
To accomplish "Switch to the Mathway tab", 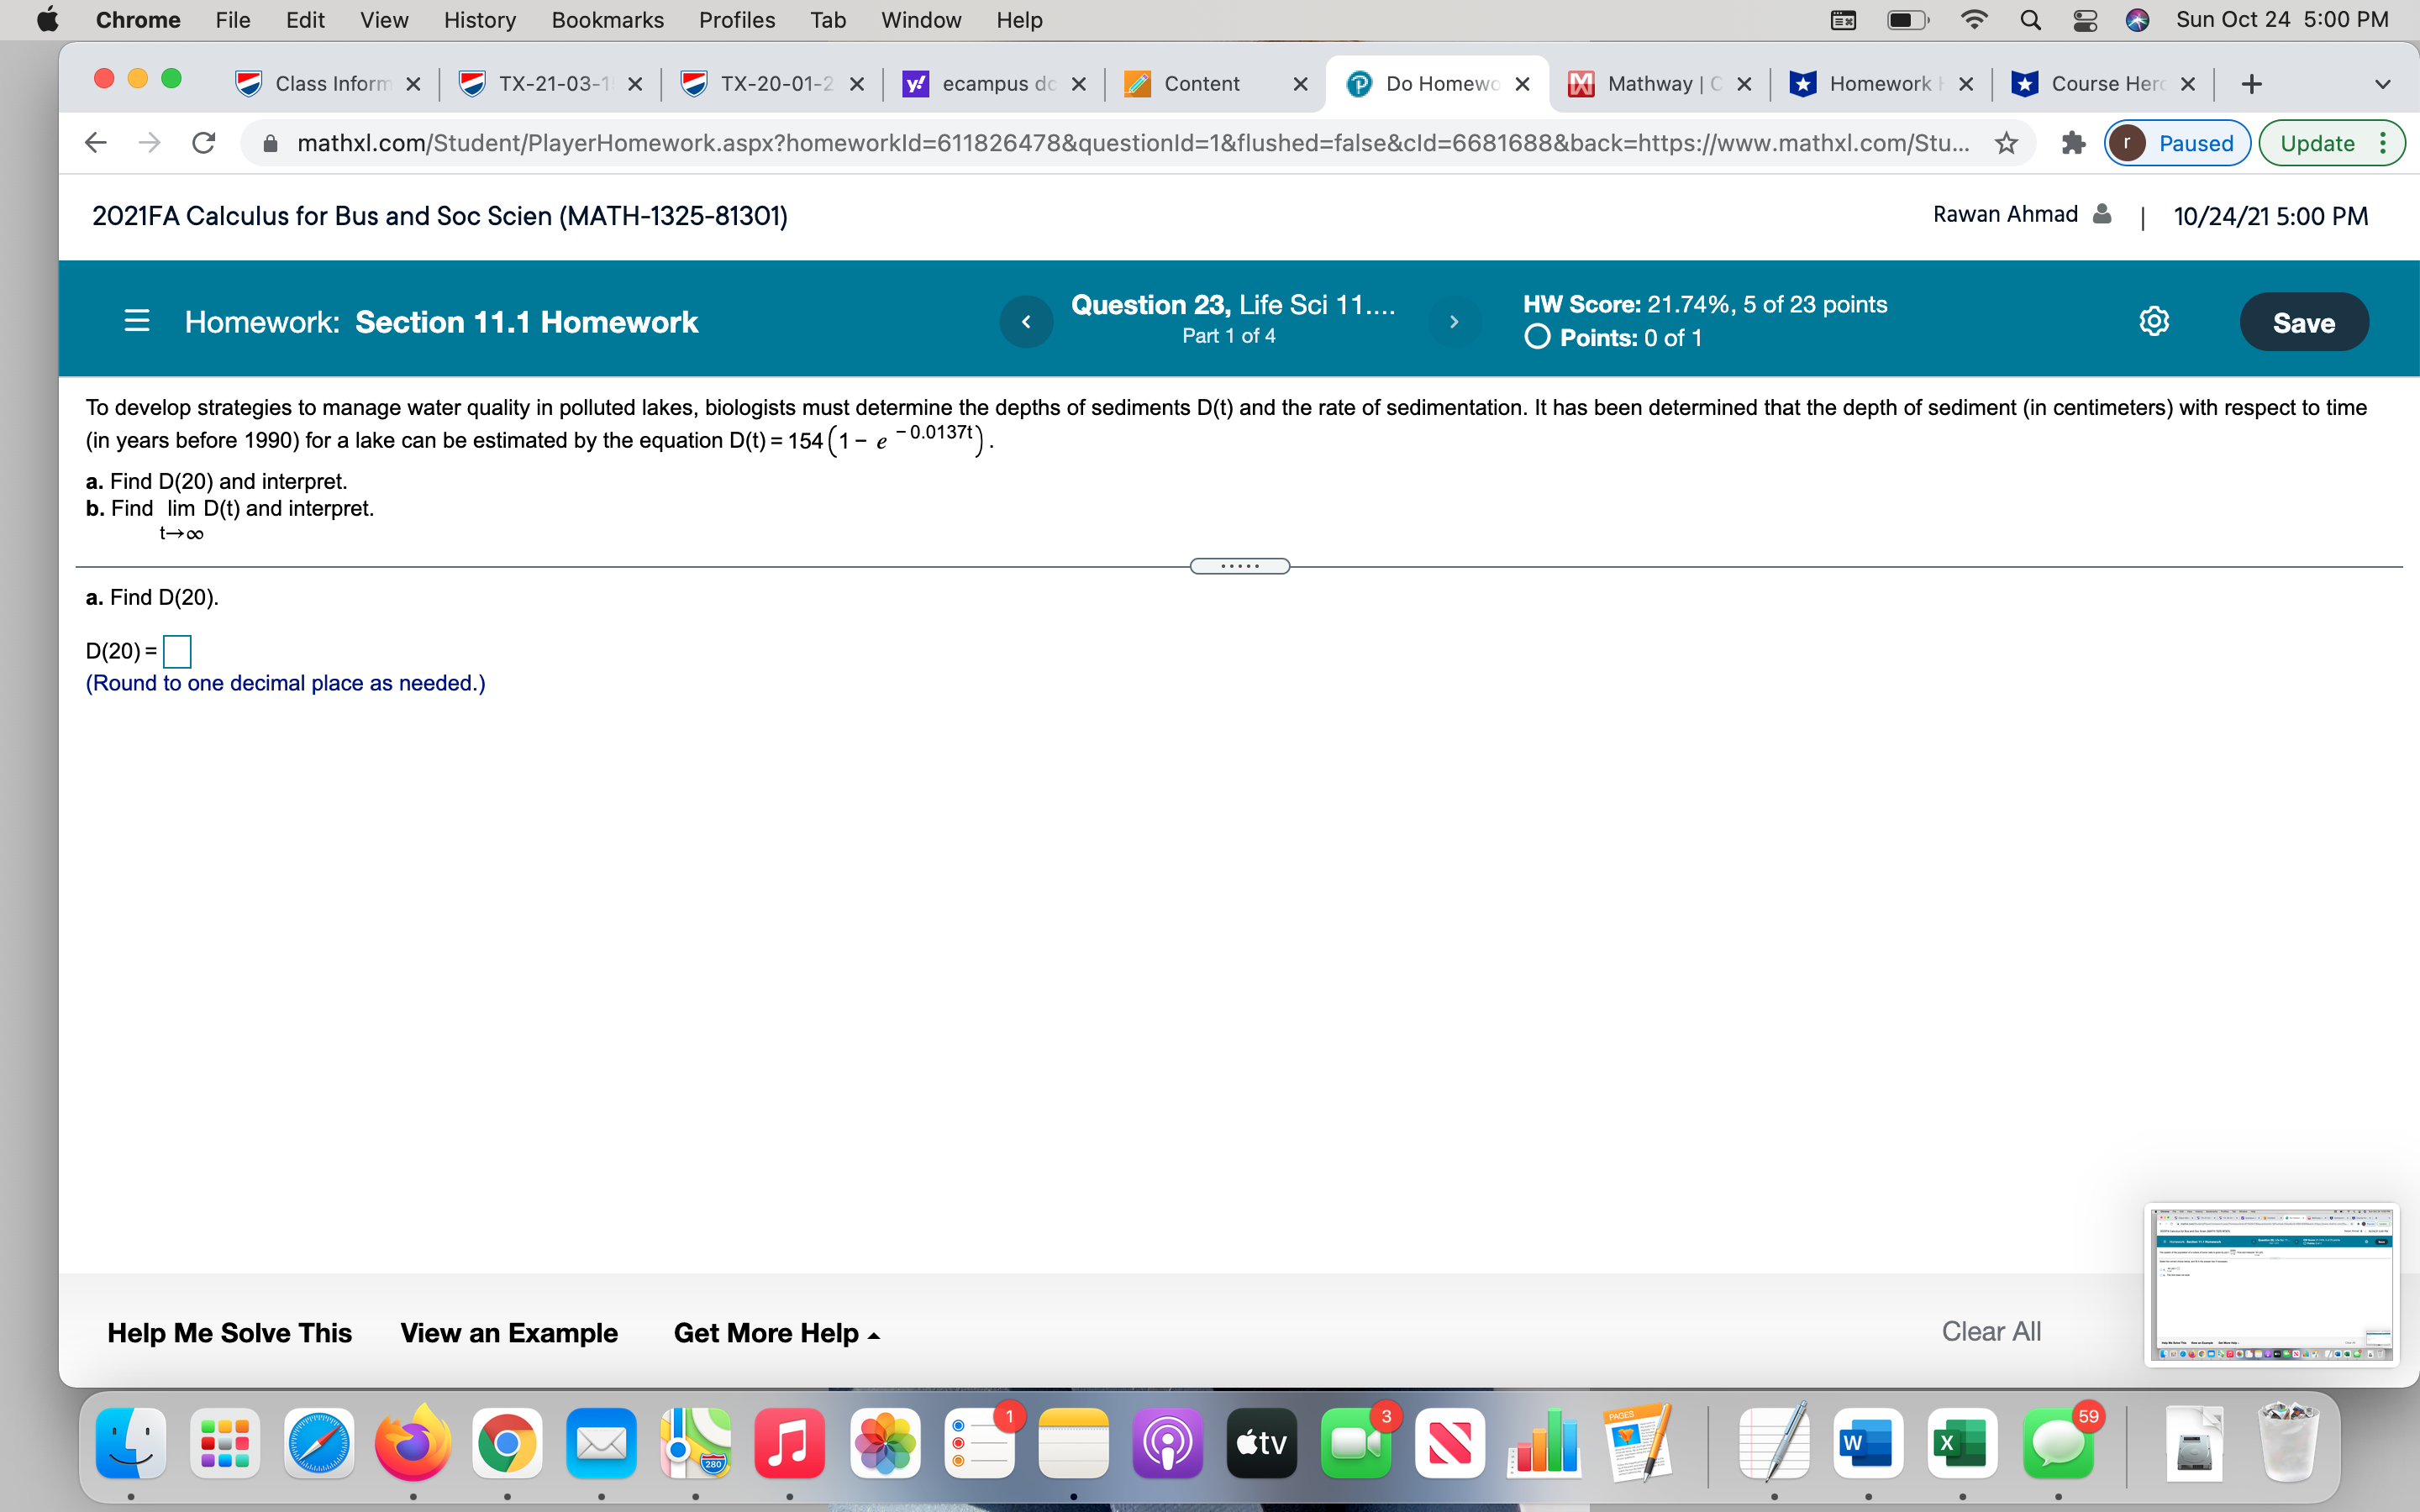I will tap(1652, 83).
